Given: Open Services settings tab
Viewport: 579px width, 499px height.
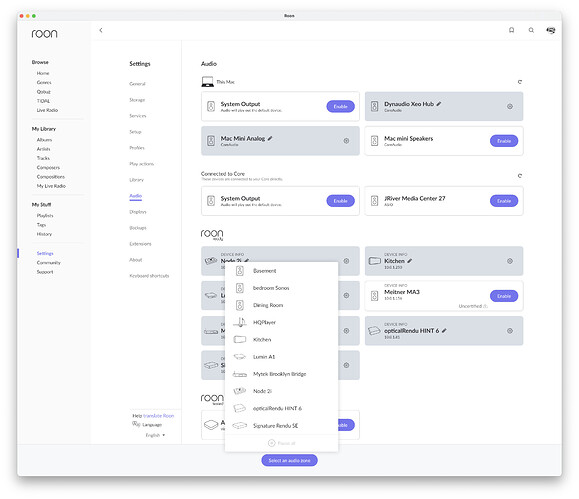Looking at the screenshot, I should click(138, 116).
